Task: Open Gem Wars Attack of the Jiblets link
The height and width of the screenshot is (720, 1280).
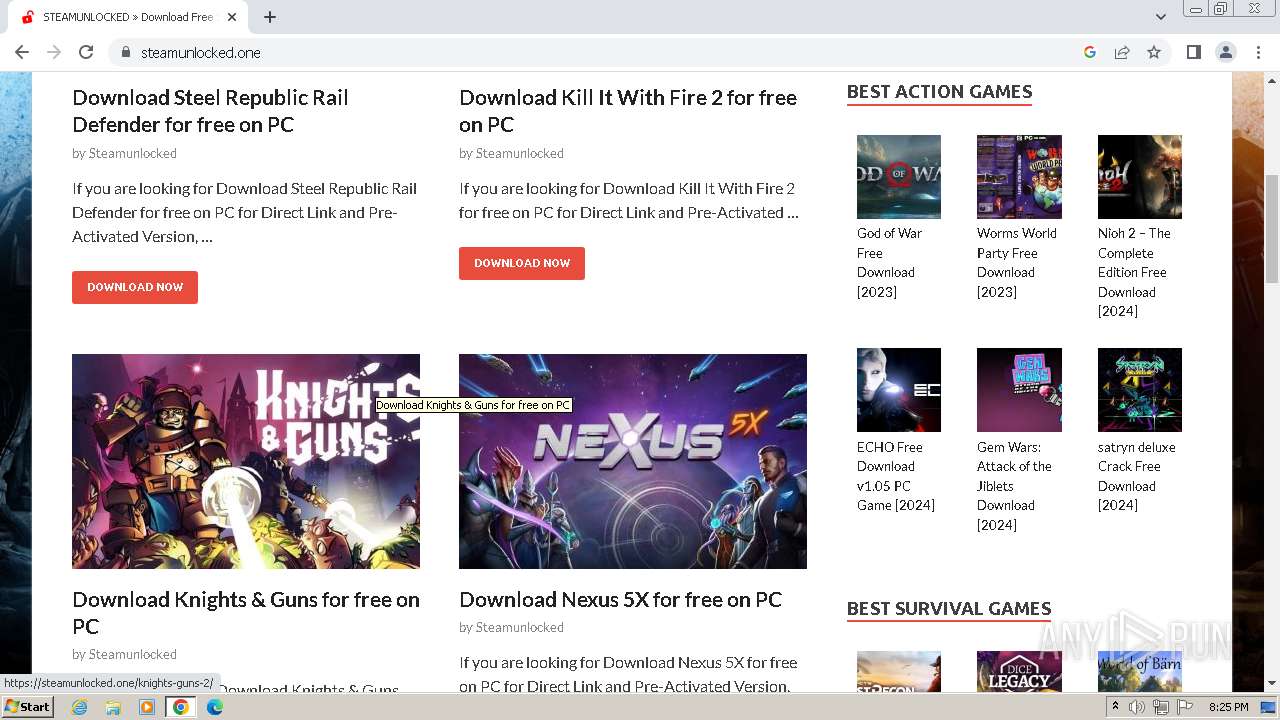Action: coord(1014,486)
